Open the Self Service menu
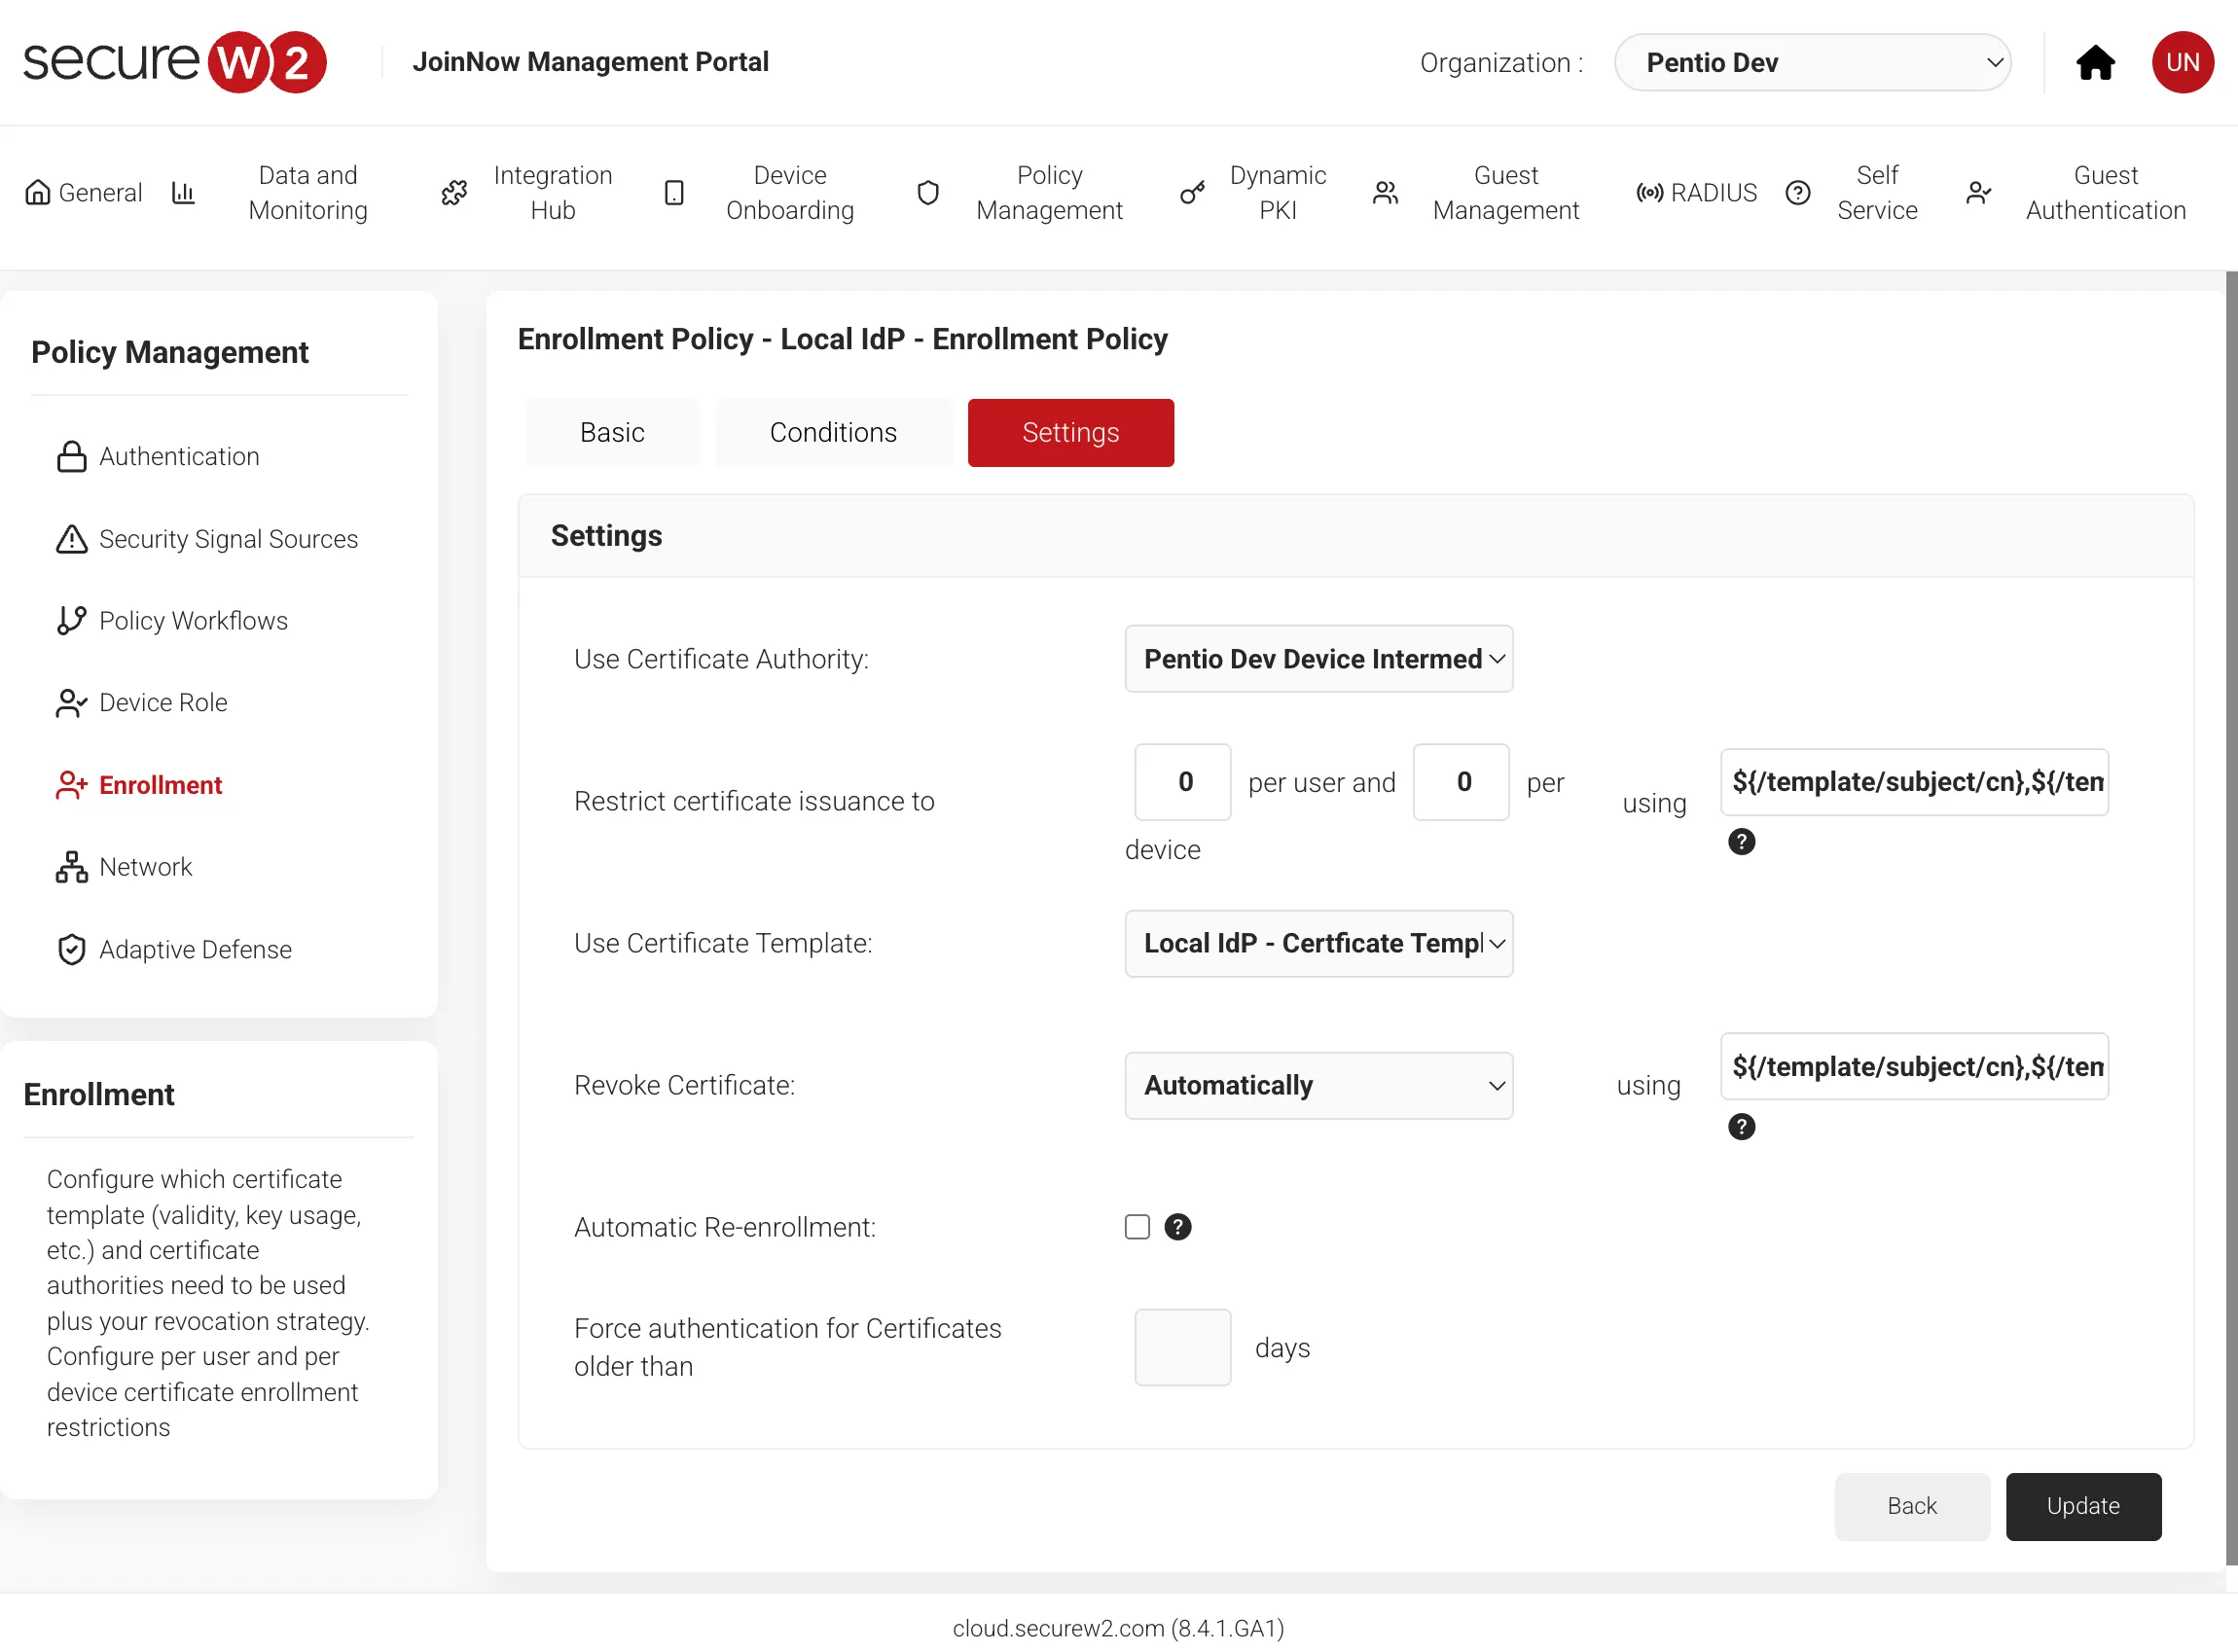The height and width of the screenshot is (1652, 2238). [x=1876, y=192]
